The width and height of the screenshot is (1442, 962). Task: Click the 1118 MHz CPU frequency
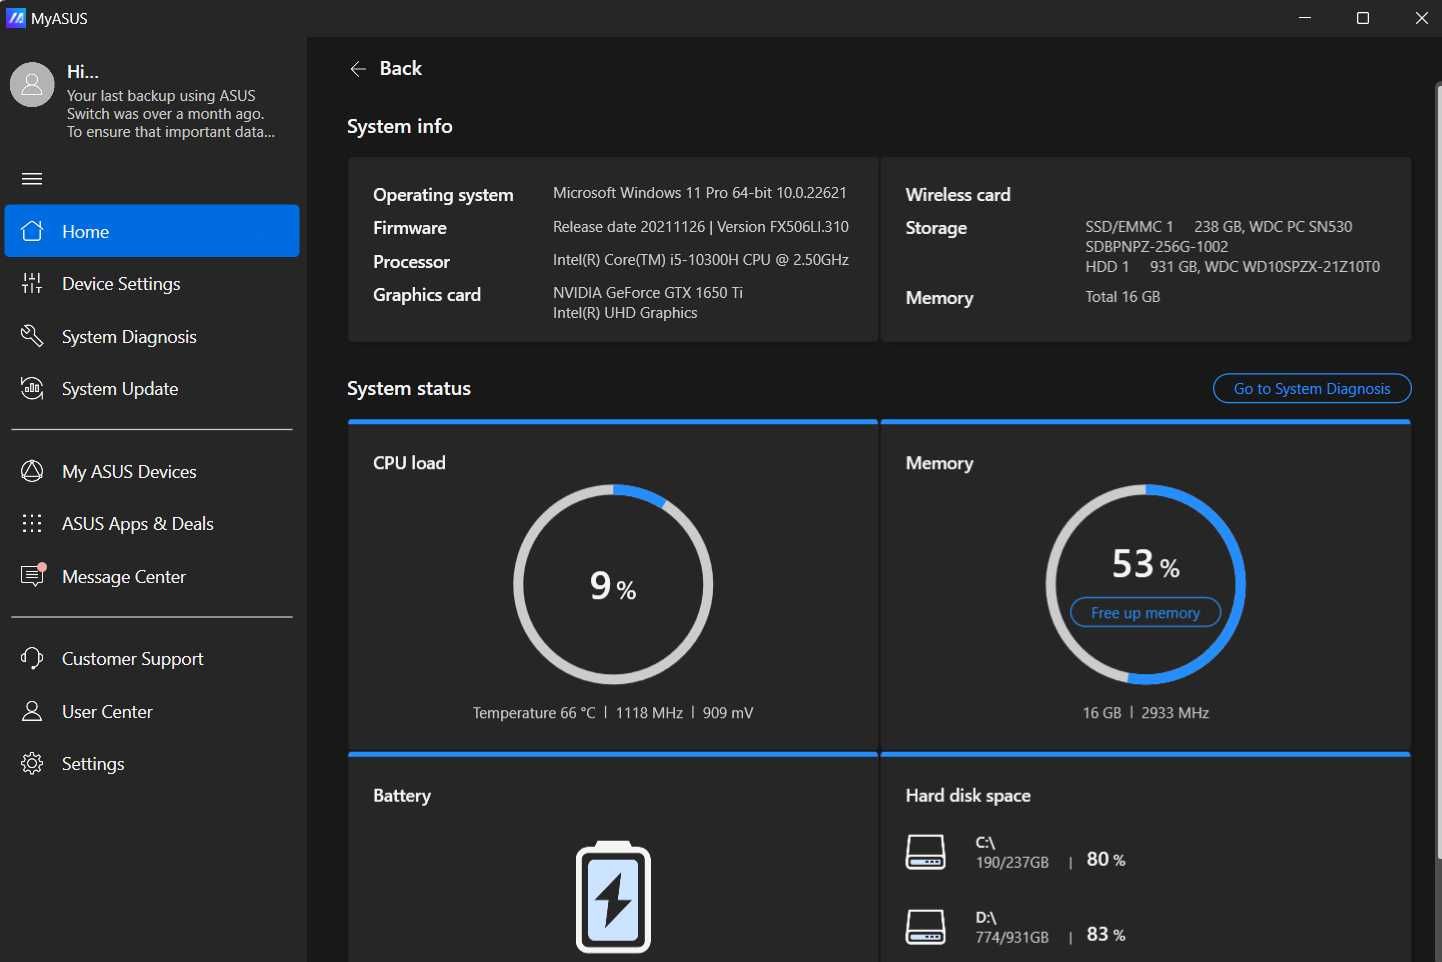(649, 713)
